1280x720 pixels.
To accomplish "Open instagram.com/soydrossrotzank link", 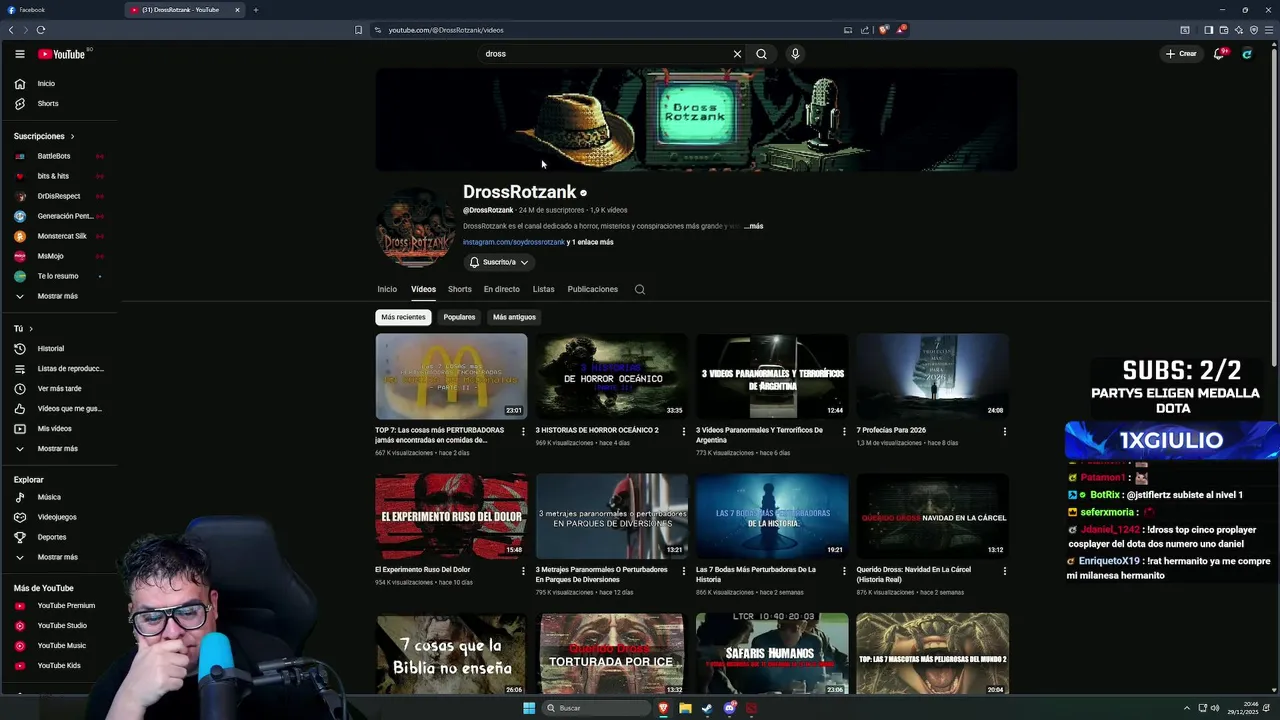I will coord(514,242).
